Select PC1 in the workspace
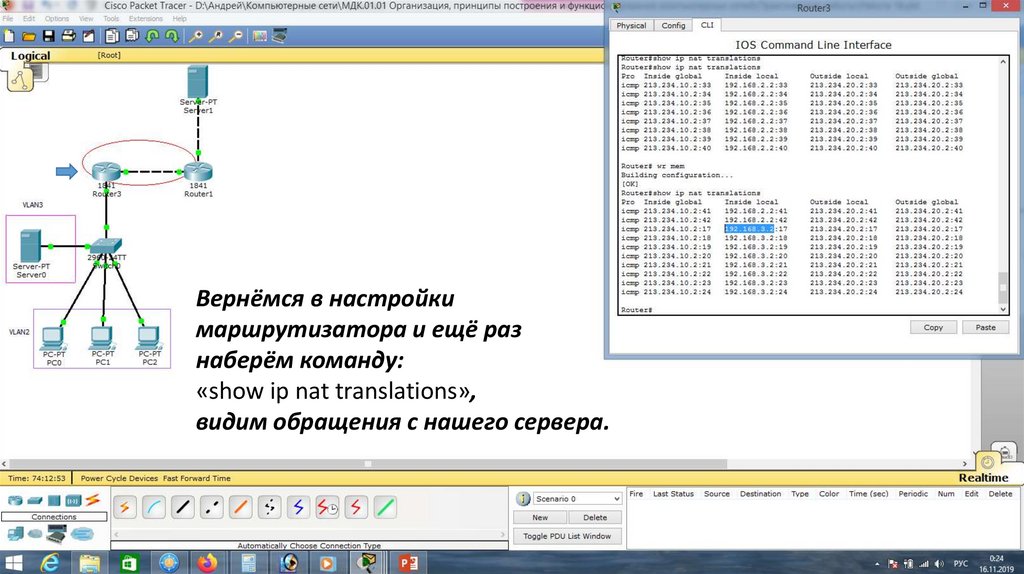Image resolution: width=1024 pixels, height=574 pixels. pos(102,338)
